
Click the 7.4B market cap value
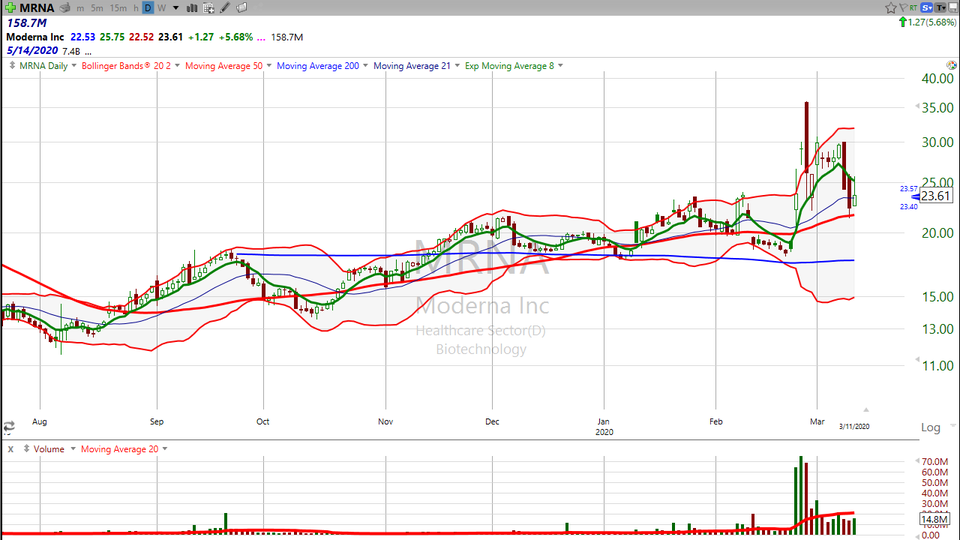(x=71, y=51)
